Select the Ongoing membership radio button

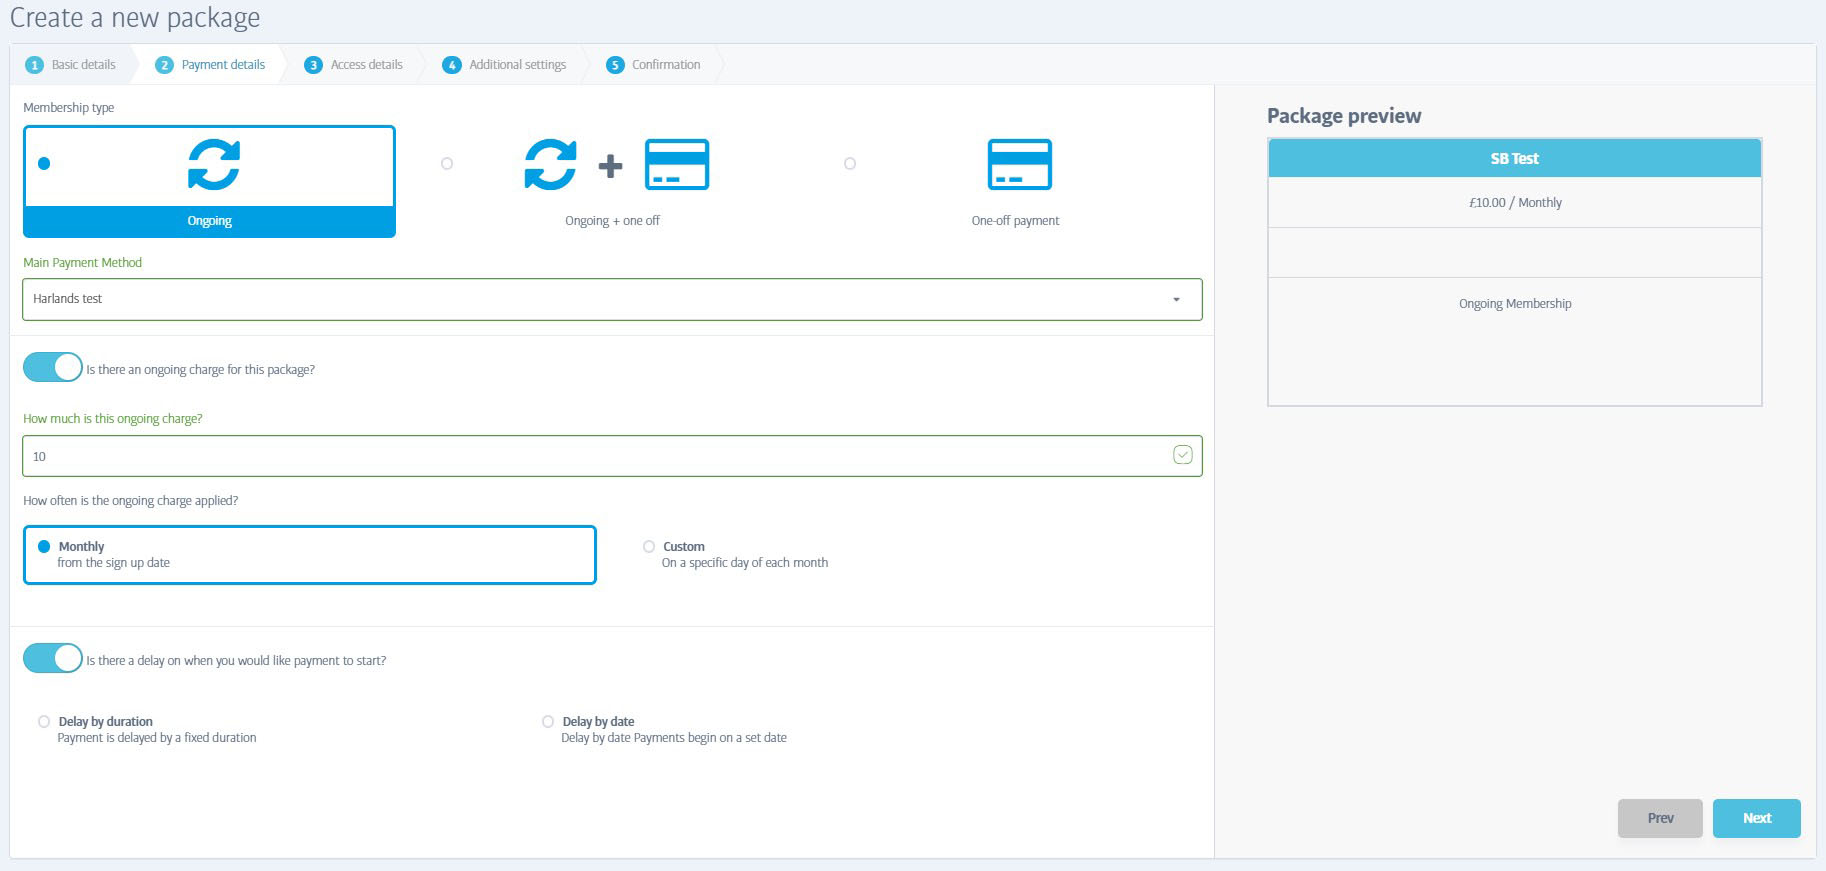[x=44, y=164]
